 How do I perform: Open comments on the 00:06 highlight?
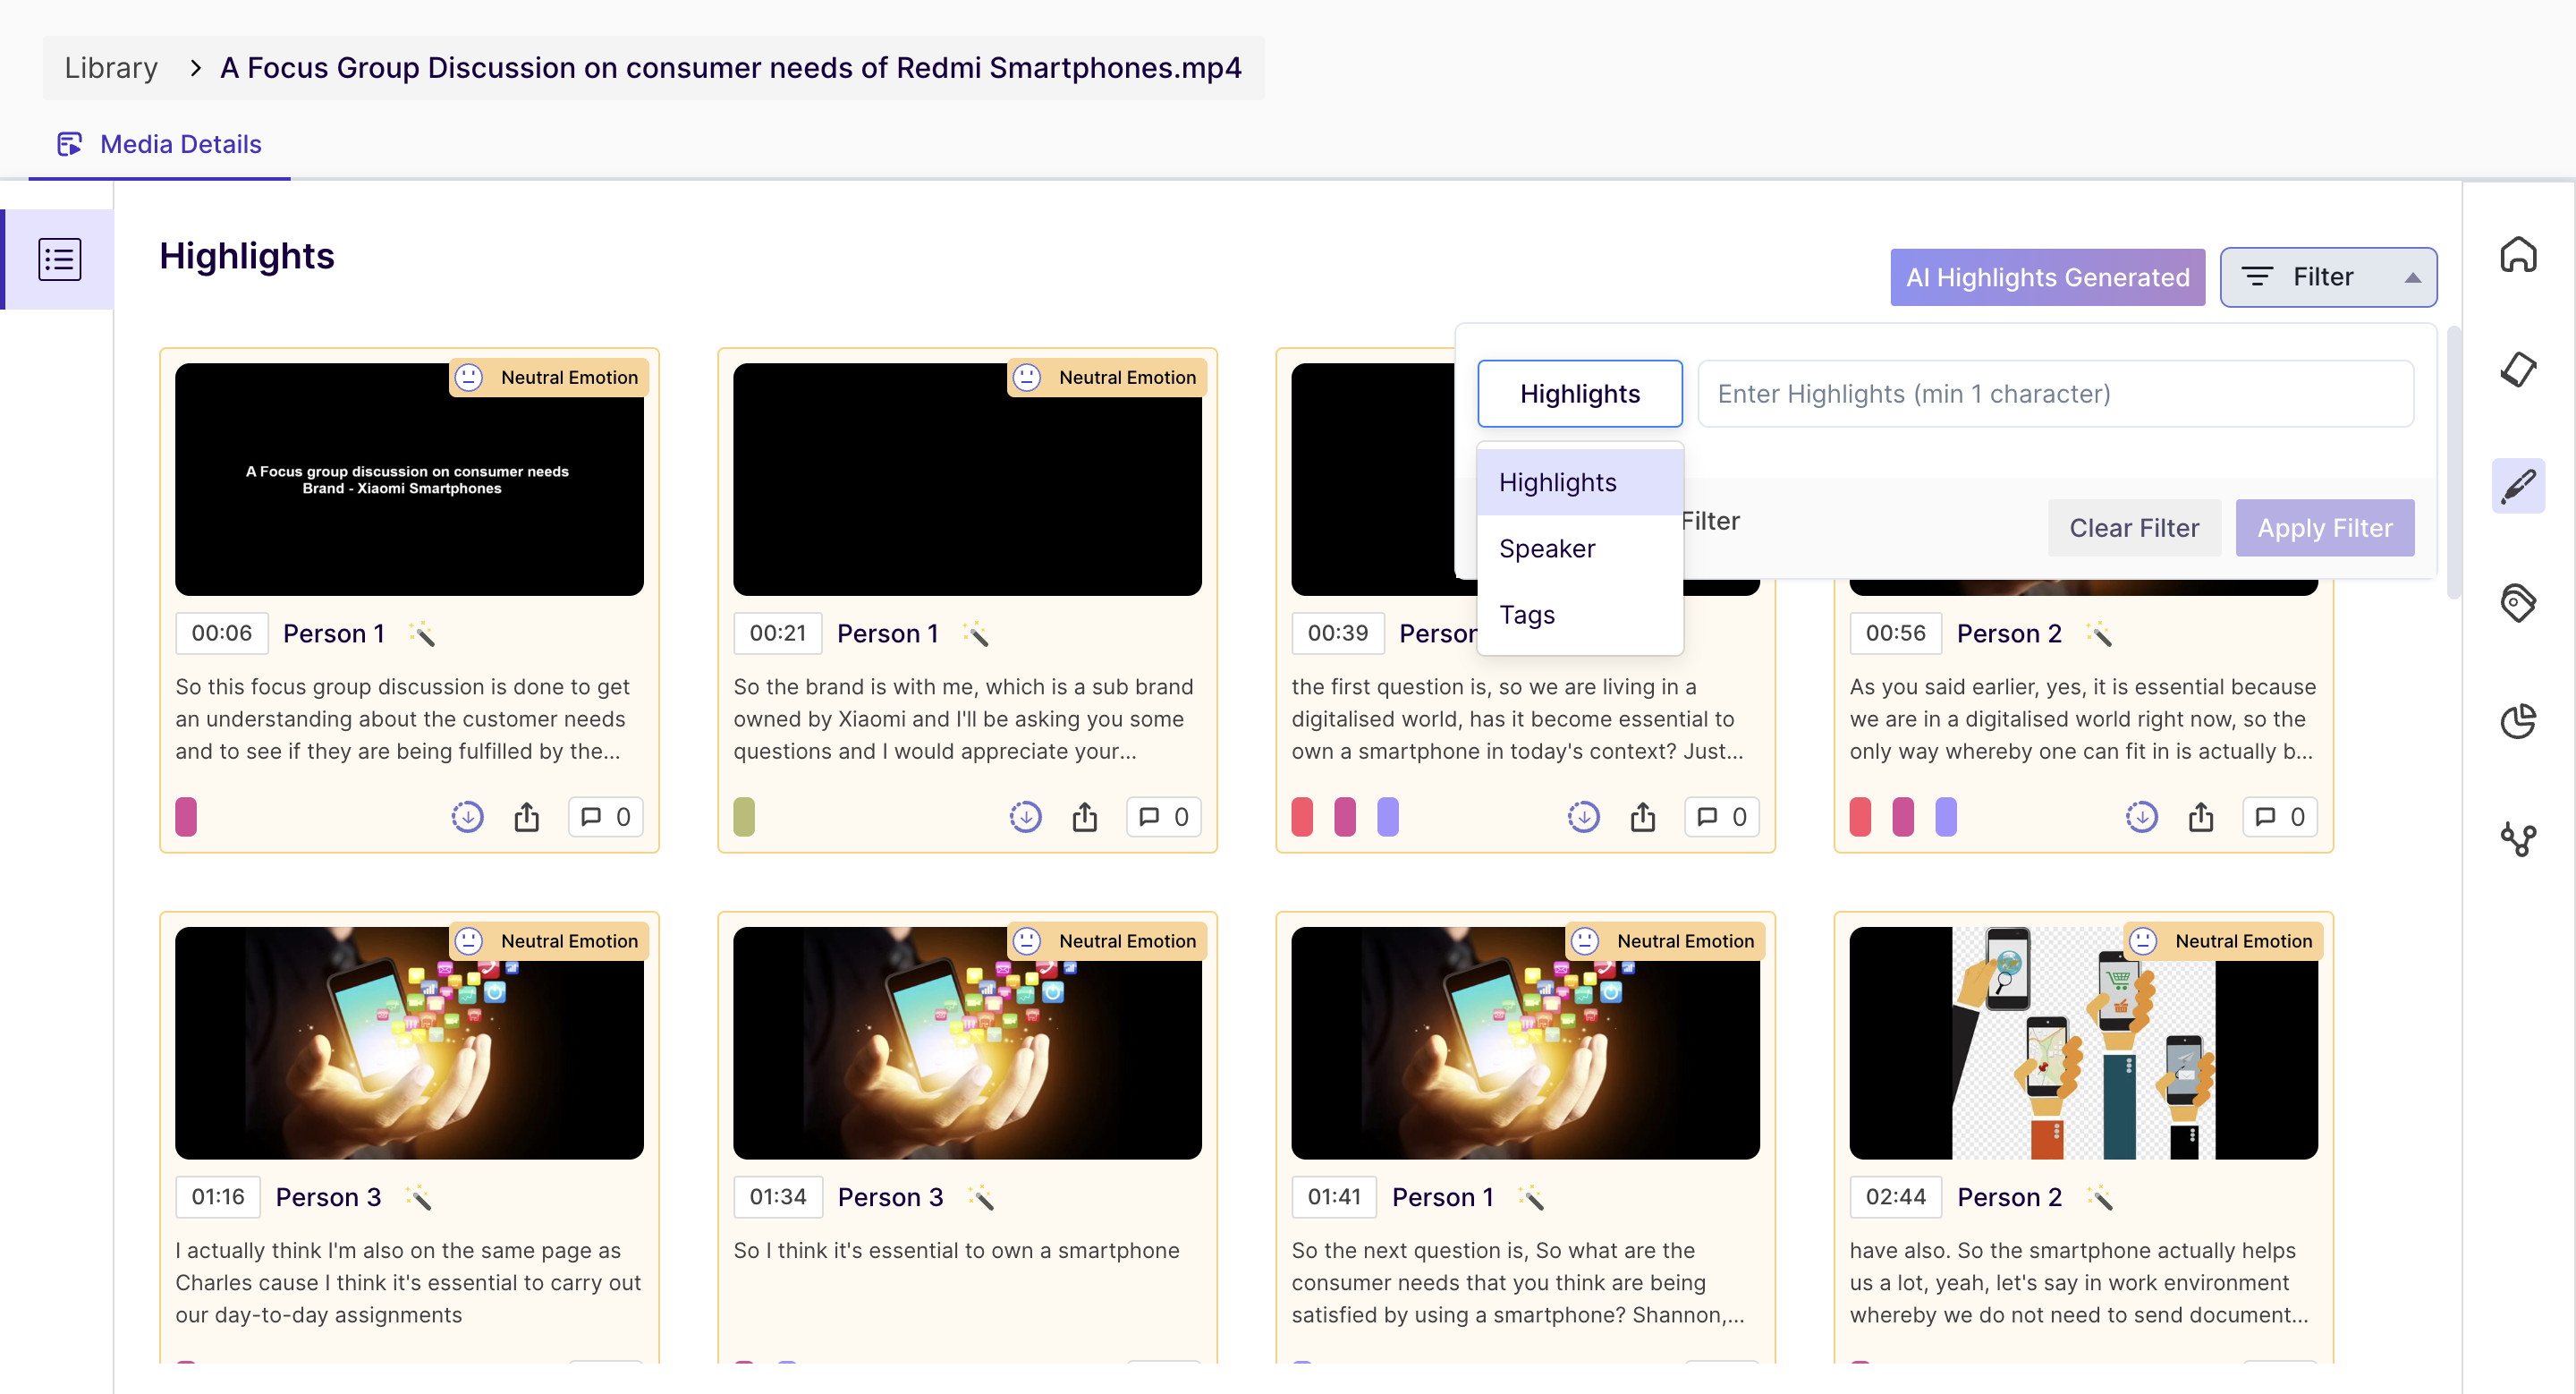[x=605, y=817]
